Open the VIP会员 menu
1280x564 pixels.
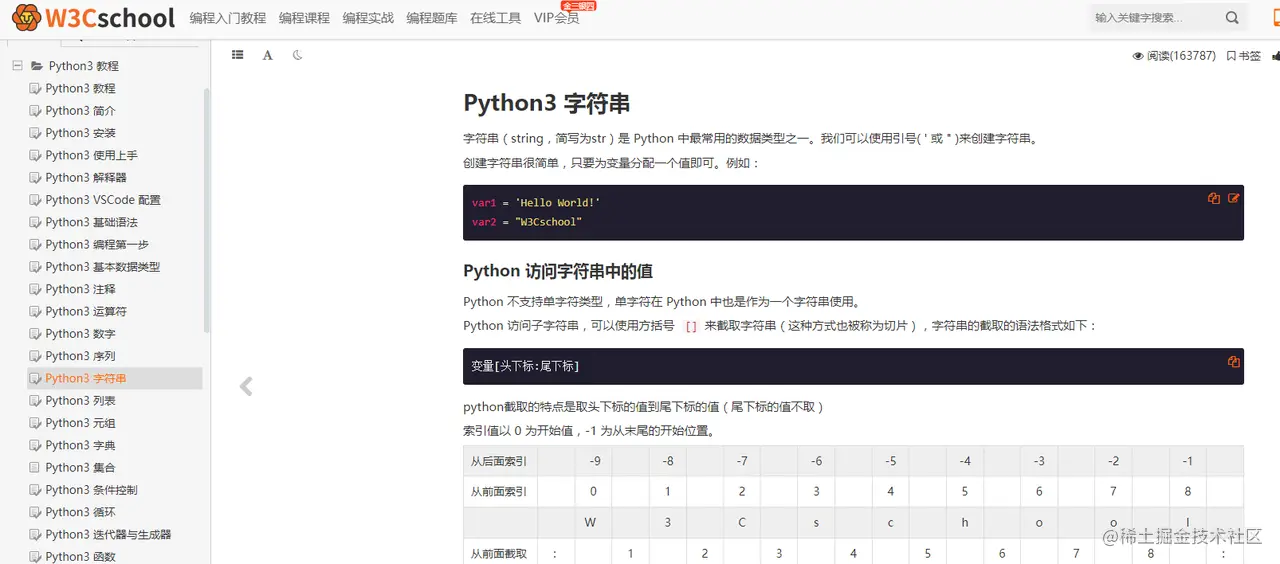pos(557,18)
